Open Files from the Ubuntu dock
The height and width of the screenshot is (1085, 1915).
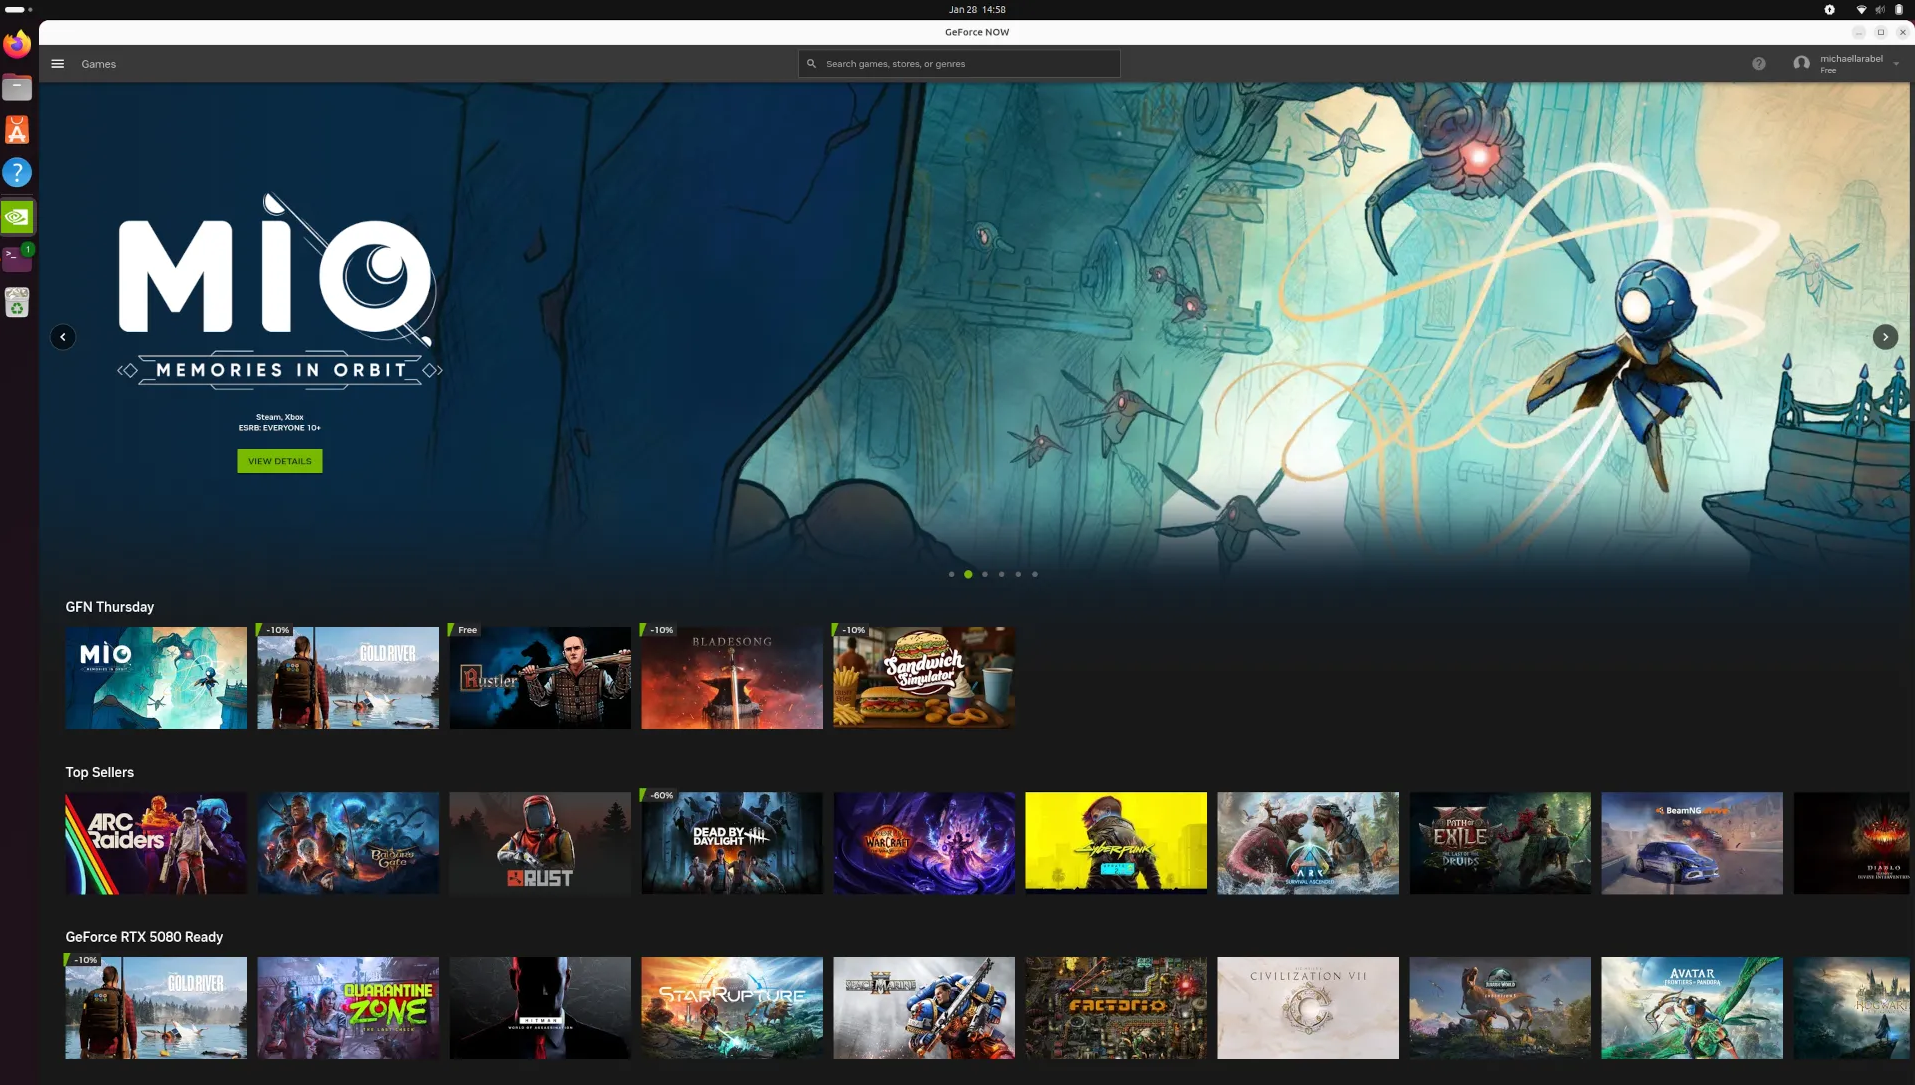click(17, 87)
